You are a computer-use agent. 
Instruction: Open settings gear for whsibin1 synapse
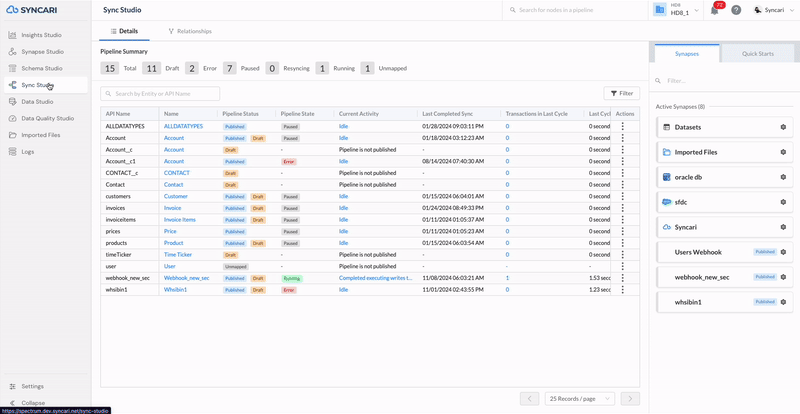783,302
